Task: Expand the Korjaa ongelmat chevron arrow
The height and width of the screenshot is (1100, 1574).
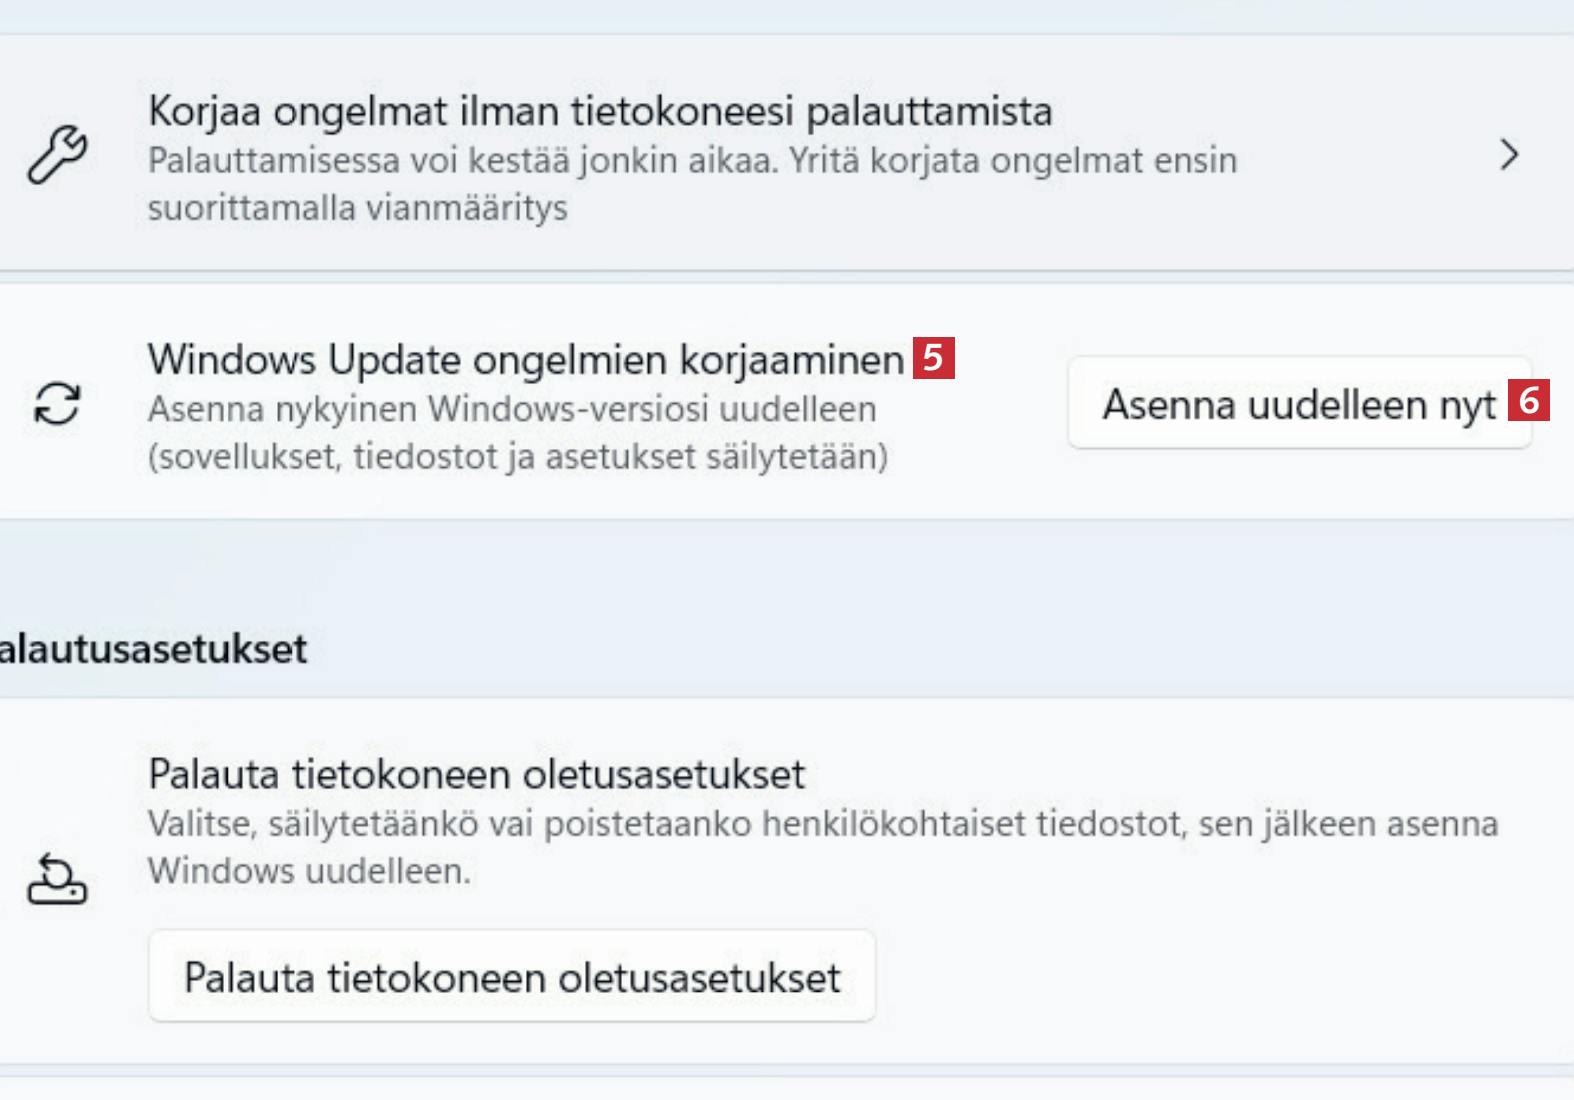Action: point(1509,155)
